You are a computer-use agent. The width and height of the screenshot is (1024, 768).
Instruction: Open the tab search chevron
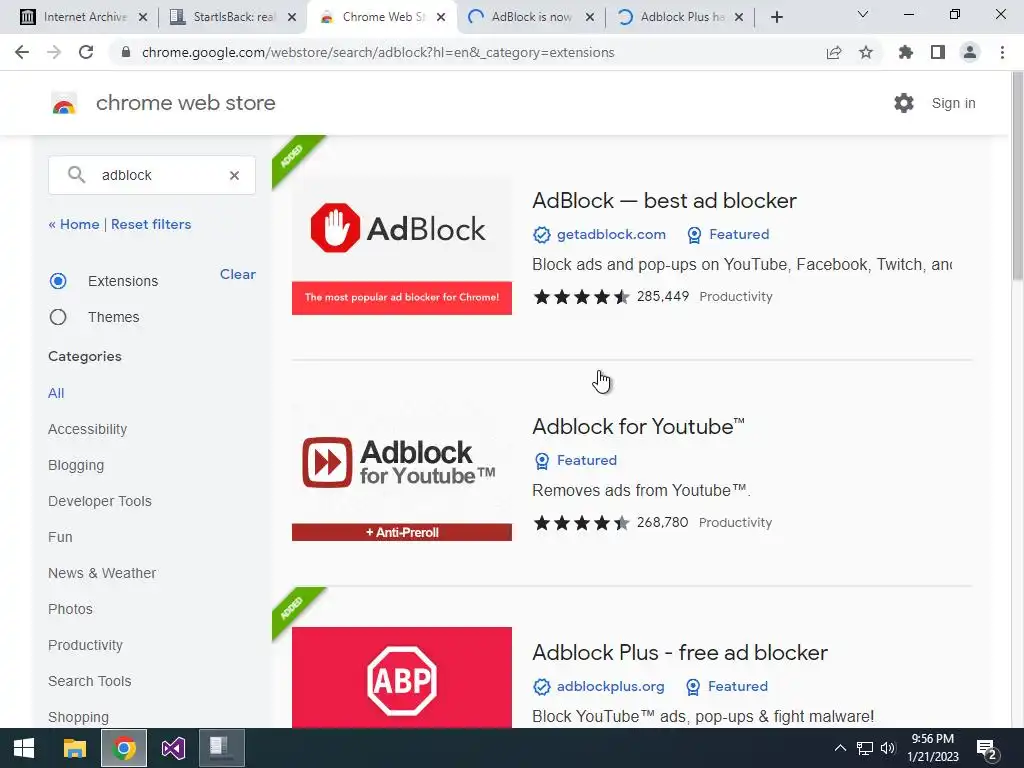pos(863,14)
